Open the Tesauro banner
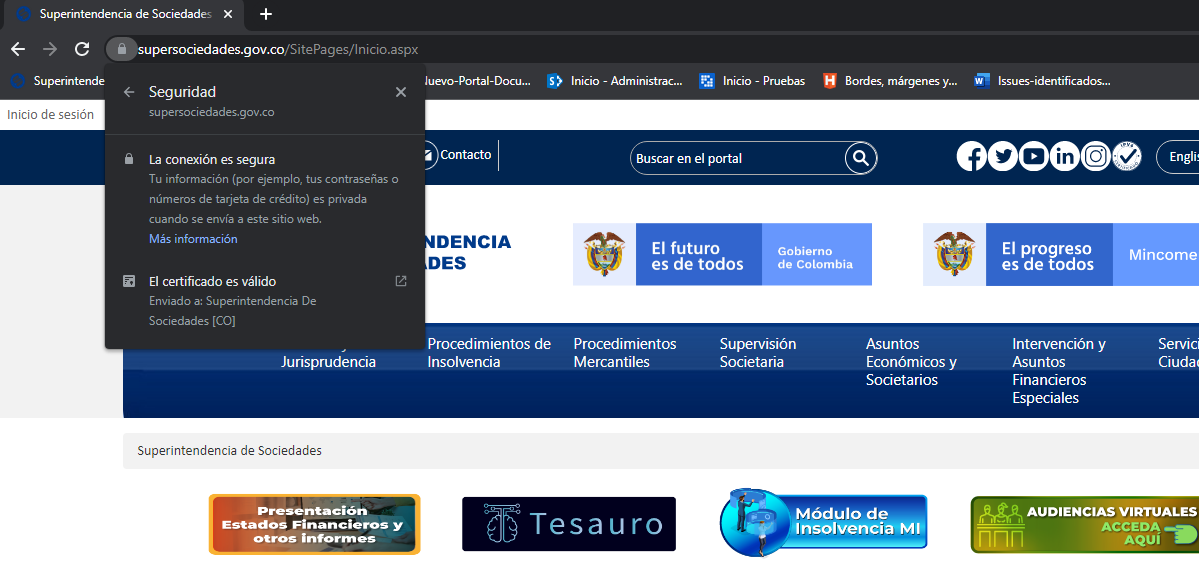Image resolution: width=1199 pixels, height=563 pixels. click(568, 524)
